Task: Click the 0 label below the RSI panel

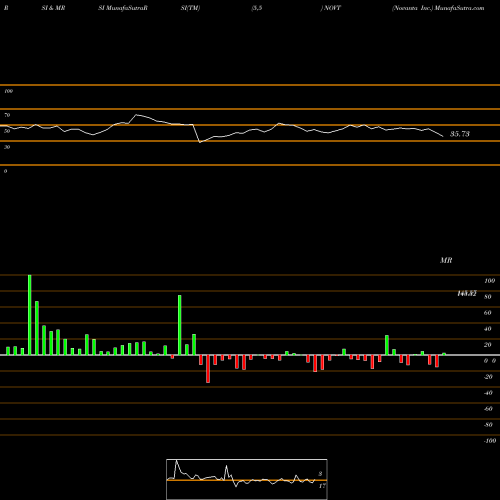Action: tap(5, 171)
